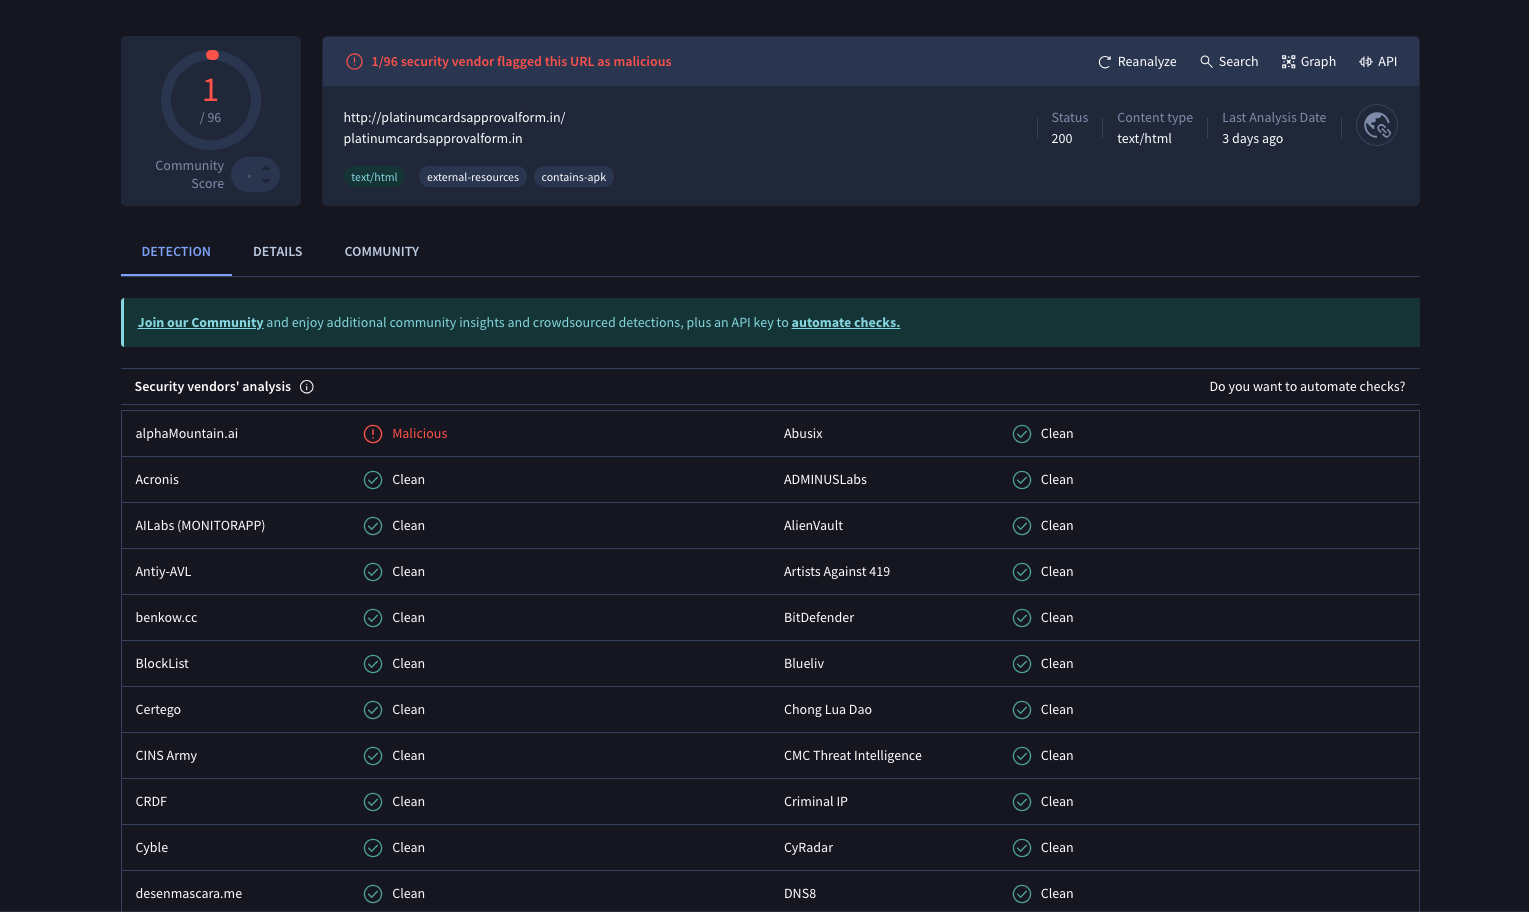1529x912 pixels.
Task: Open the API option
Action: coord(1378,62)
